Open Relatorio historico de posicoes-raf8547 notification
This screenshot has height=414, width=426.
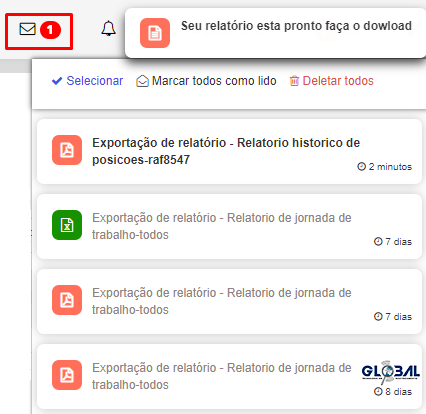pos(229,151)
